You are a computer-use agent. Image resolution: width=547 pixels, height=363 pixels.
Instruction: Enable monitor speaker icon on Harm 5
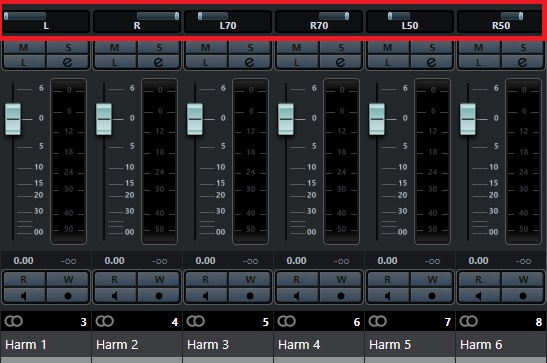pos(388,296)
